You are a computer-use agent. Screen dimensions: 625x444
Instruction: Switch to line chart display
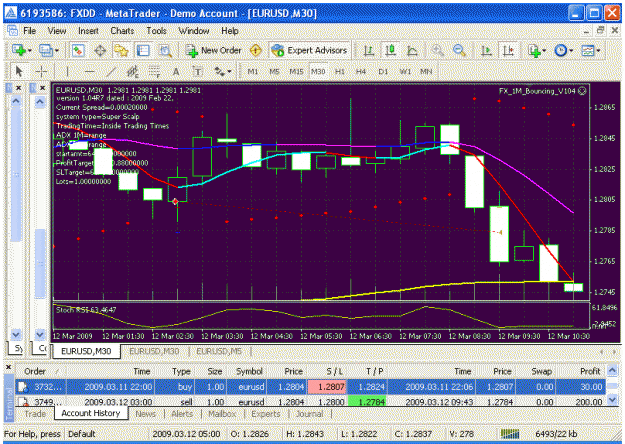coord(412,51)
